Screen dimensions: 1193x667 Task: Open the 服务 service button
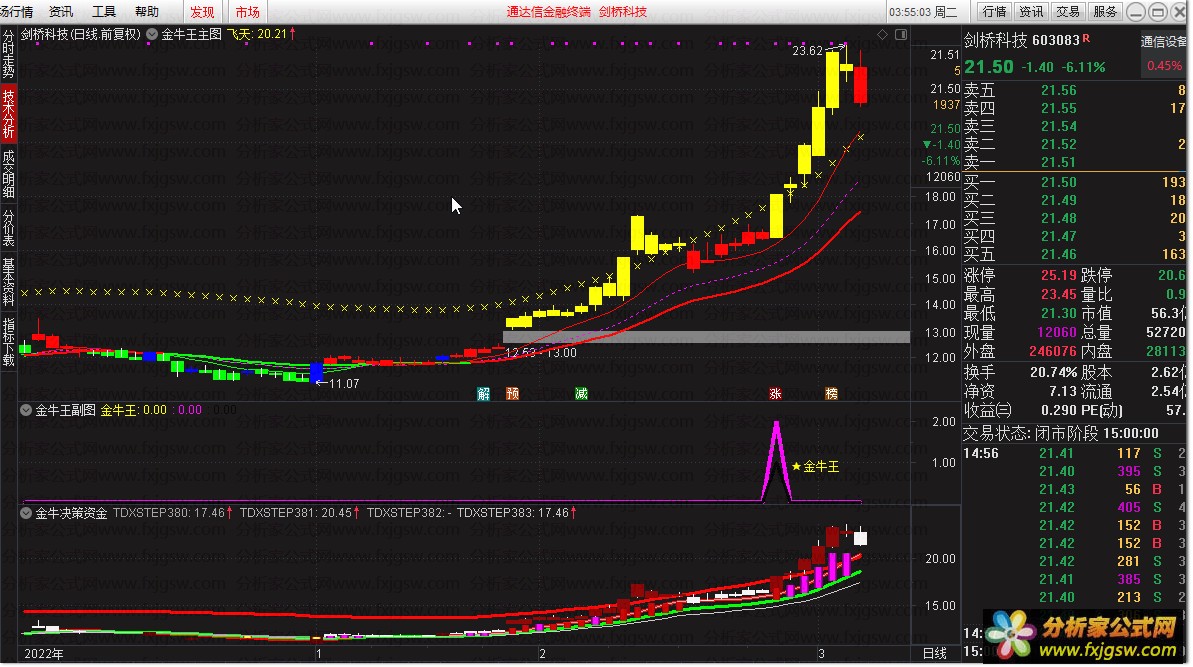(1105, 11)
